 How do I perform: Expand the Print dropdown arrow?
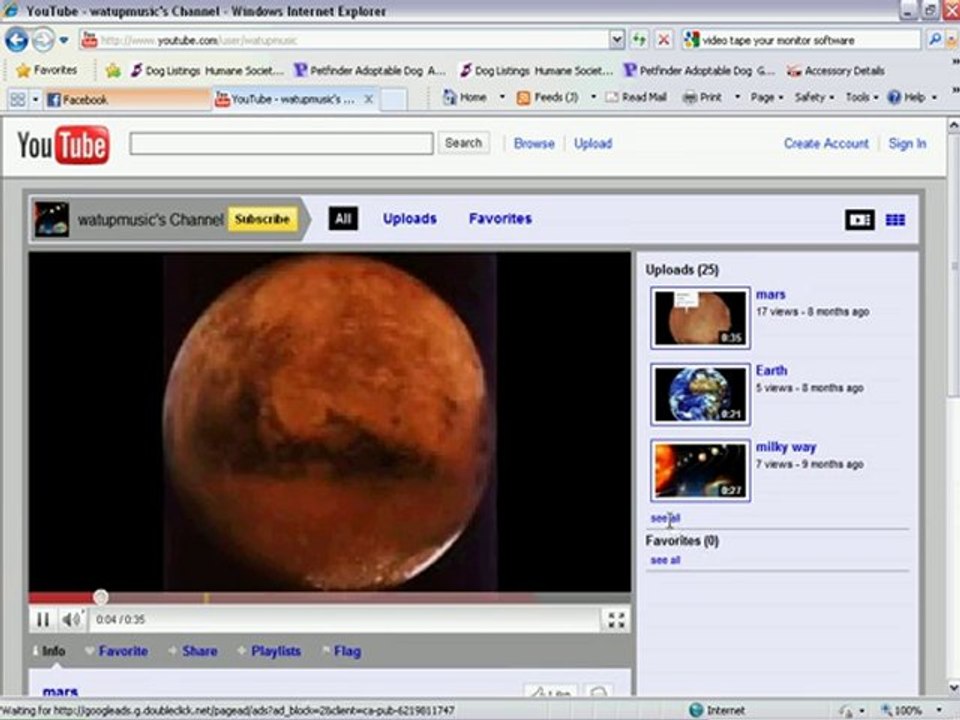[x=737, y=97]
